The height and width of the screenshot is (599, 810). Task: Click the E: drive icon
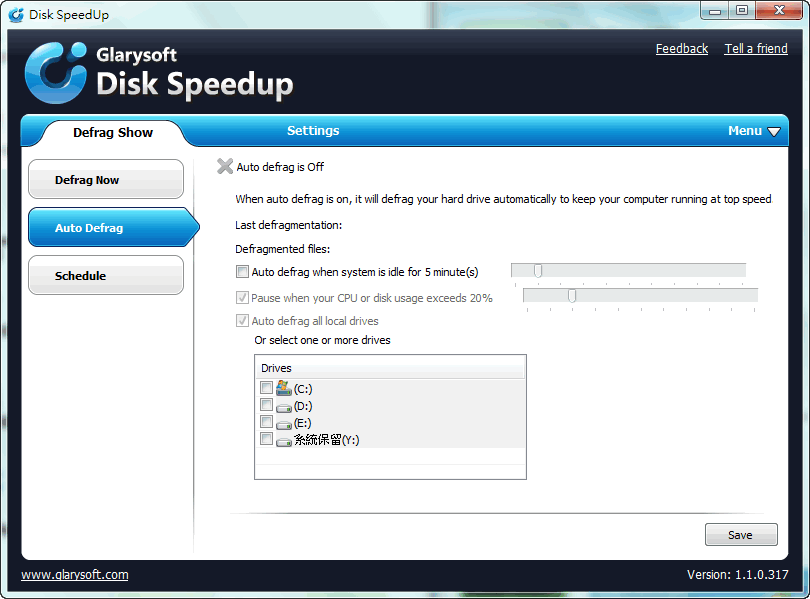pos(284,424)
